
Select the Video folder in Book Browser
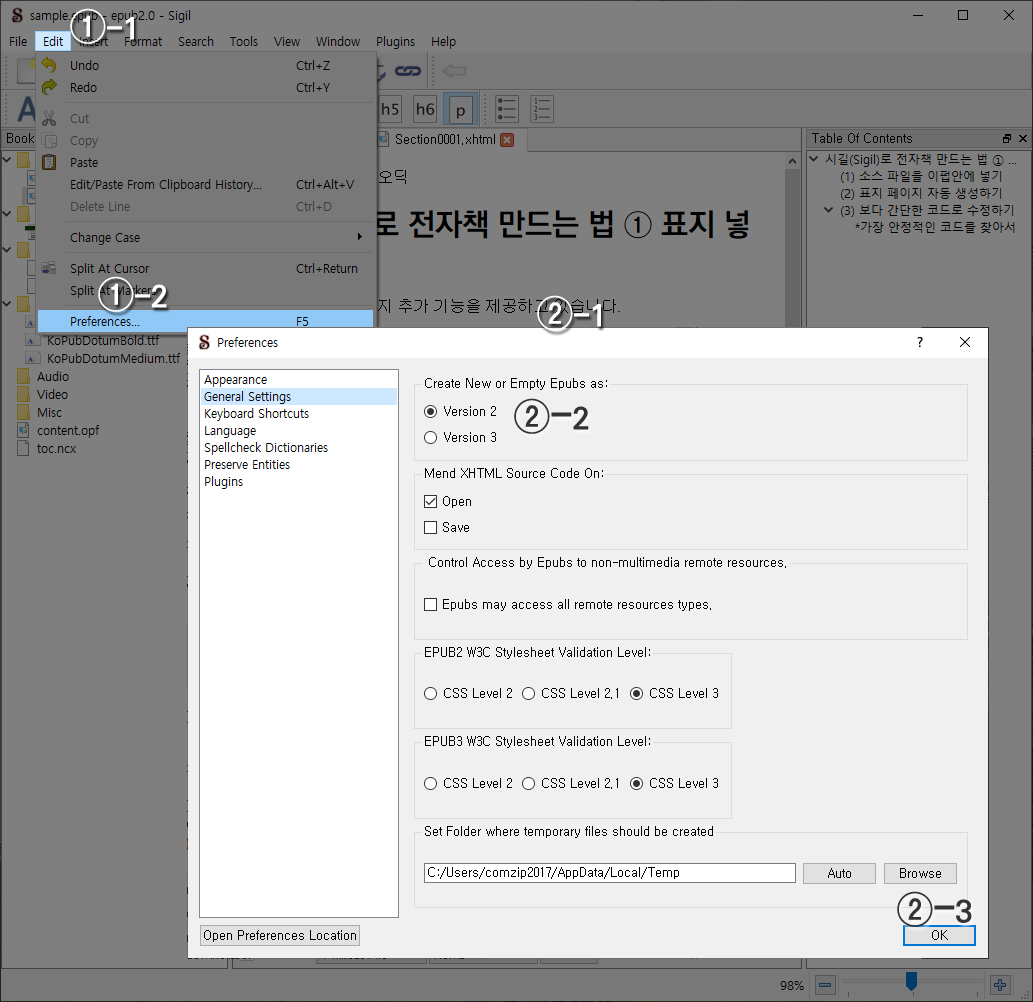tap(43, 394)
